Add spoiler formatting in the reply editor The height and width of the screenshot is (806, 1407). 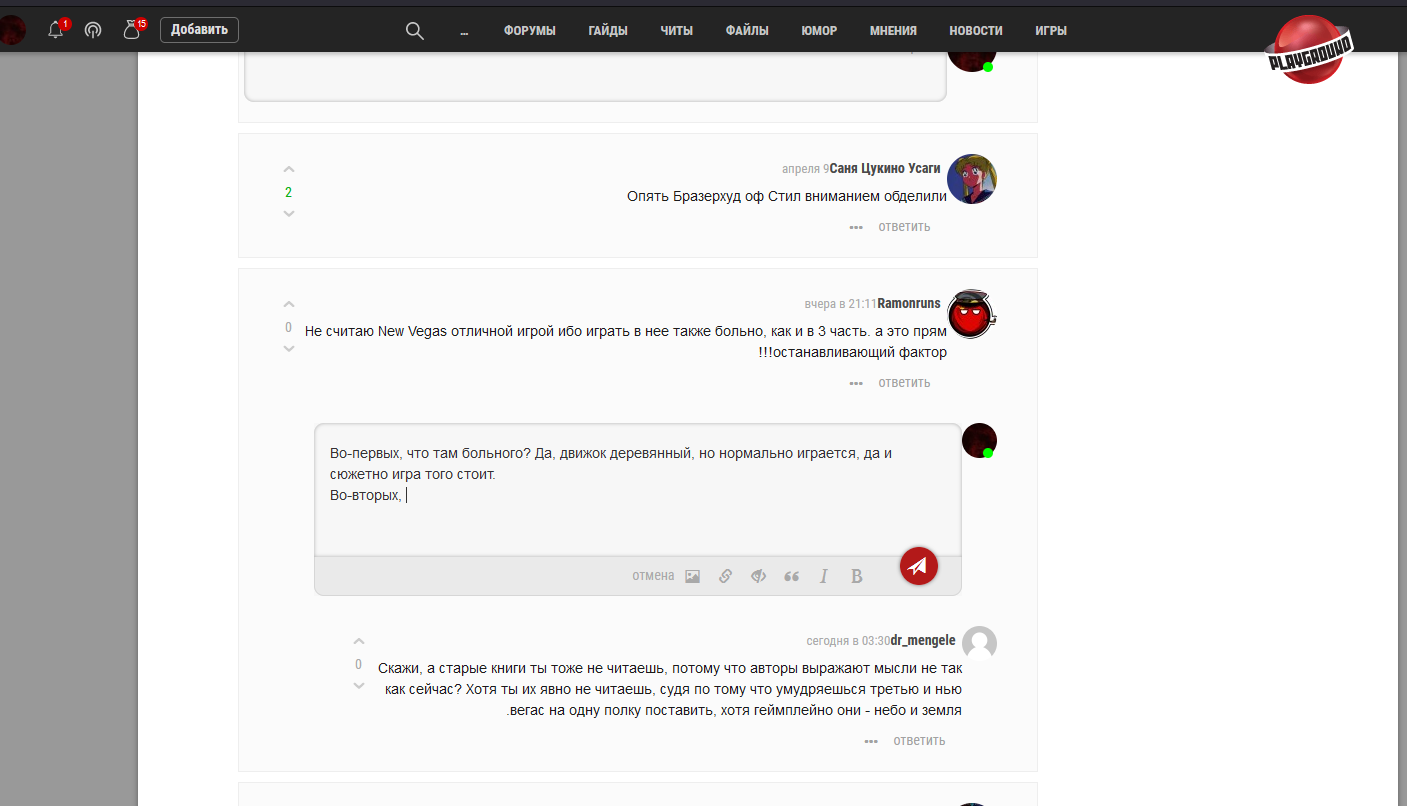(x=759, y=576)
